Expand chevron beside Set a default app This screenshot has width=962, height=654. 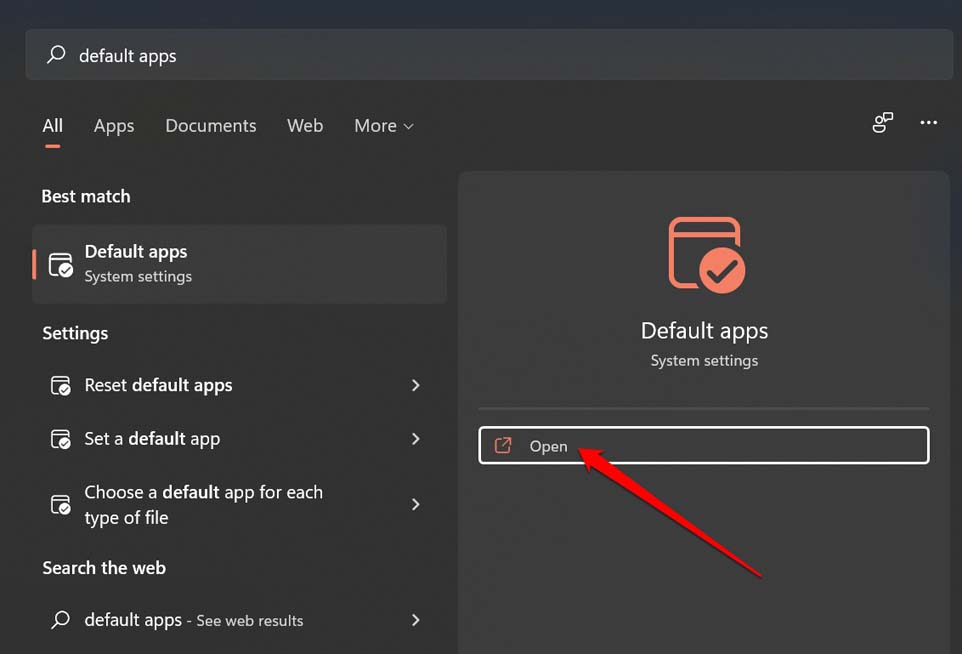(x=415, y=439)
